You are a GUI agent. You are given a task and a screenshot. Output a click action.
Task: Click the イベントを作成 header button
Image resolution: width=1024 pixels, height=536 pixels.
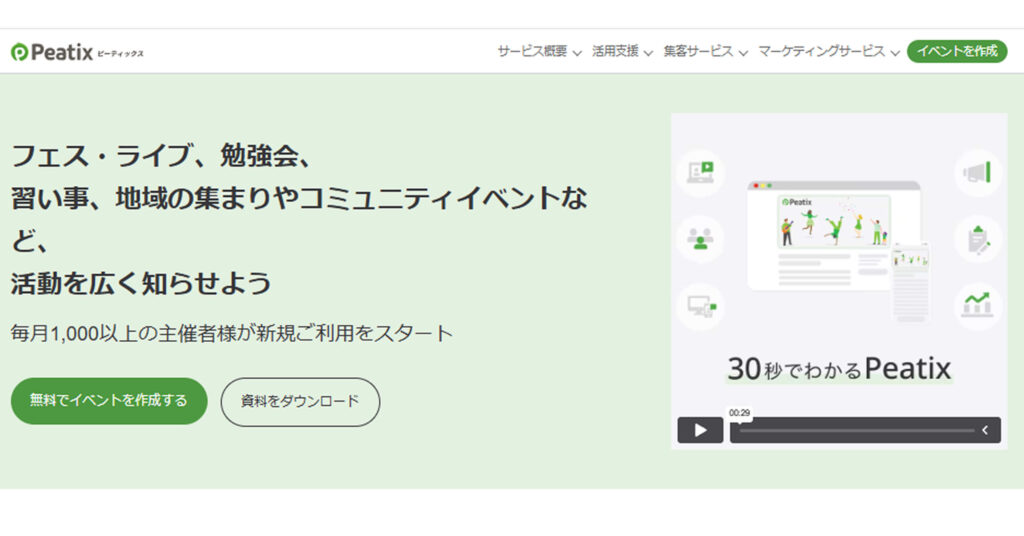pos(957,52)
